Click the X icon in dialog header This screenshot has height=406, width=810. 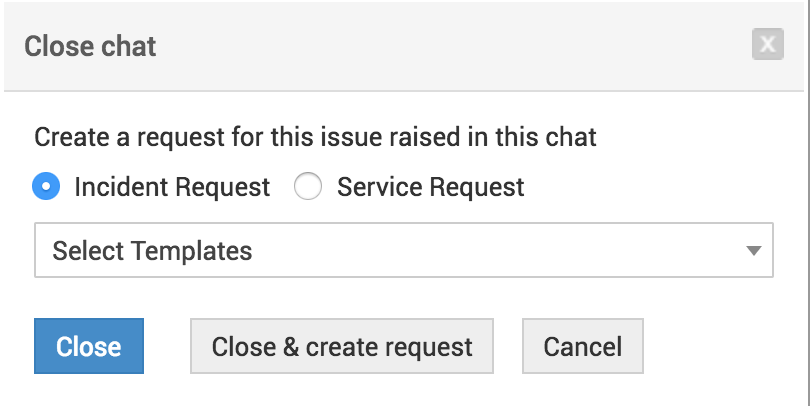pos(767,45)
